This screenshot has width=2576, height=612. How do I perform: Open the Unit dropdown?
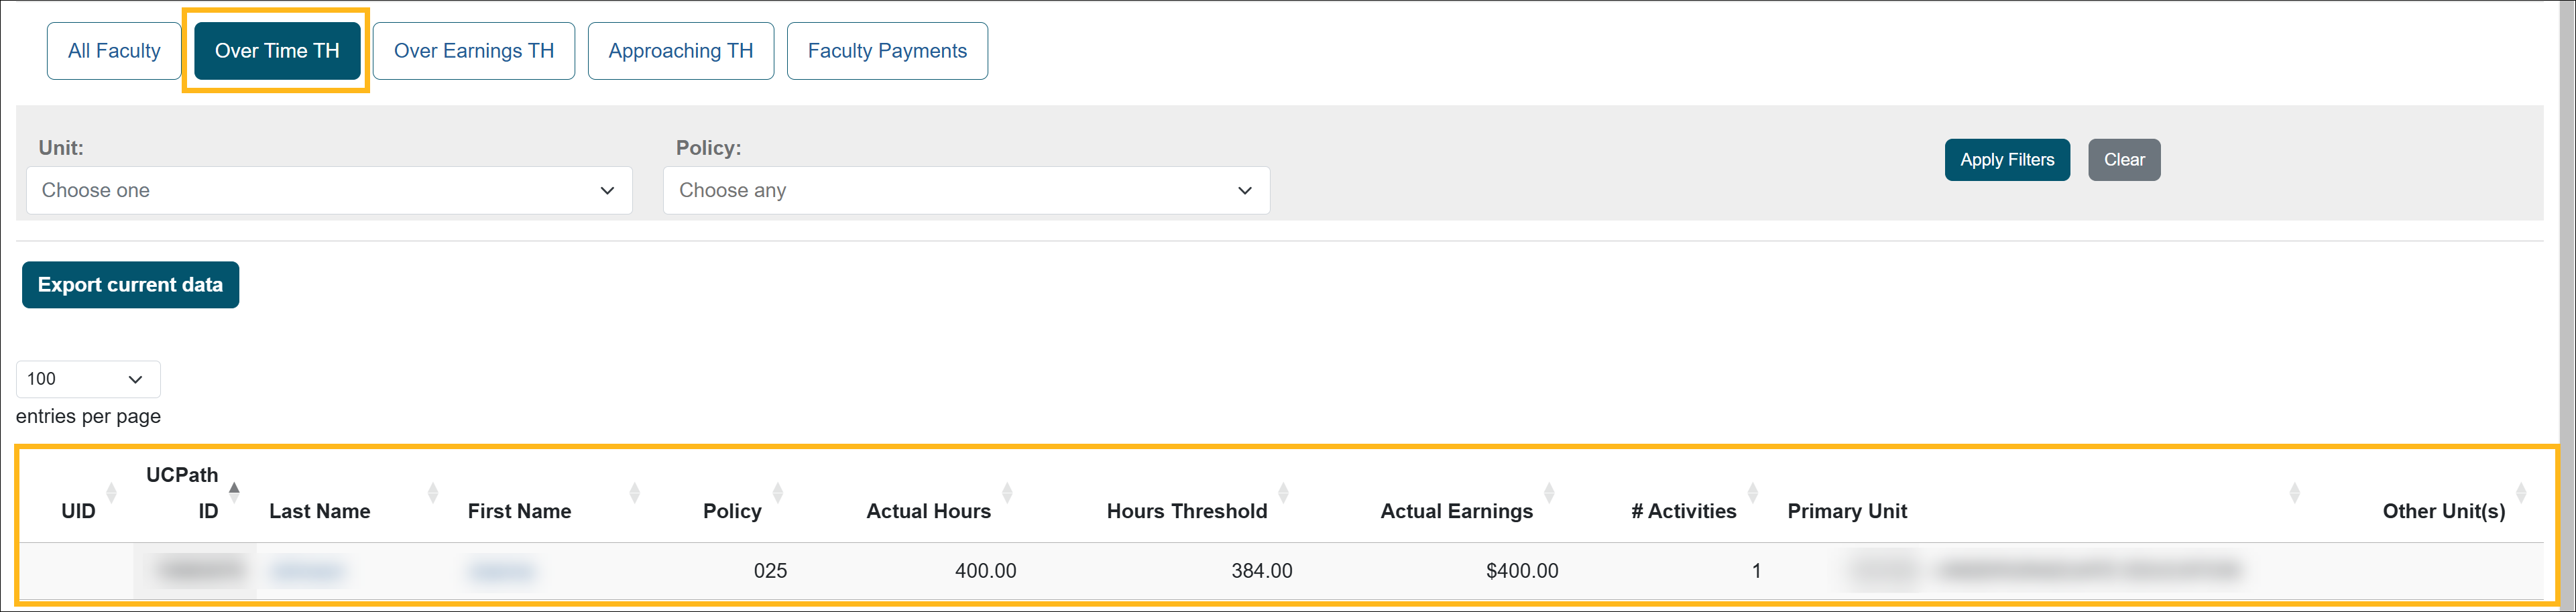point(329,190)
